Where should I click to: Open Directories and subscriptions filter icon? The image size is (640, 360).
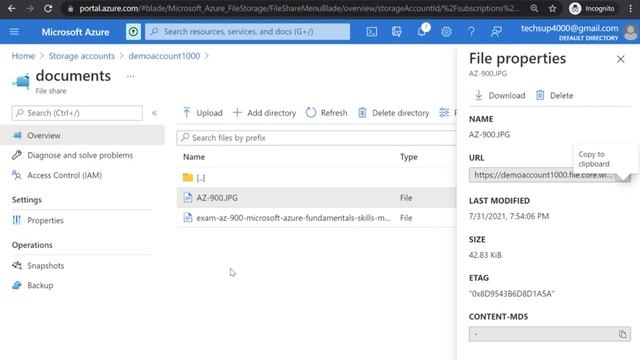(x=396, y=31)
